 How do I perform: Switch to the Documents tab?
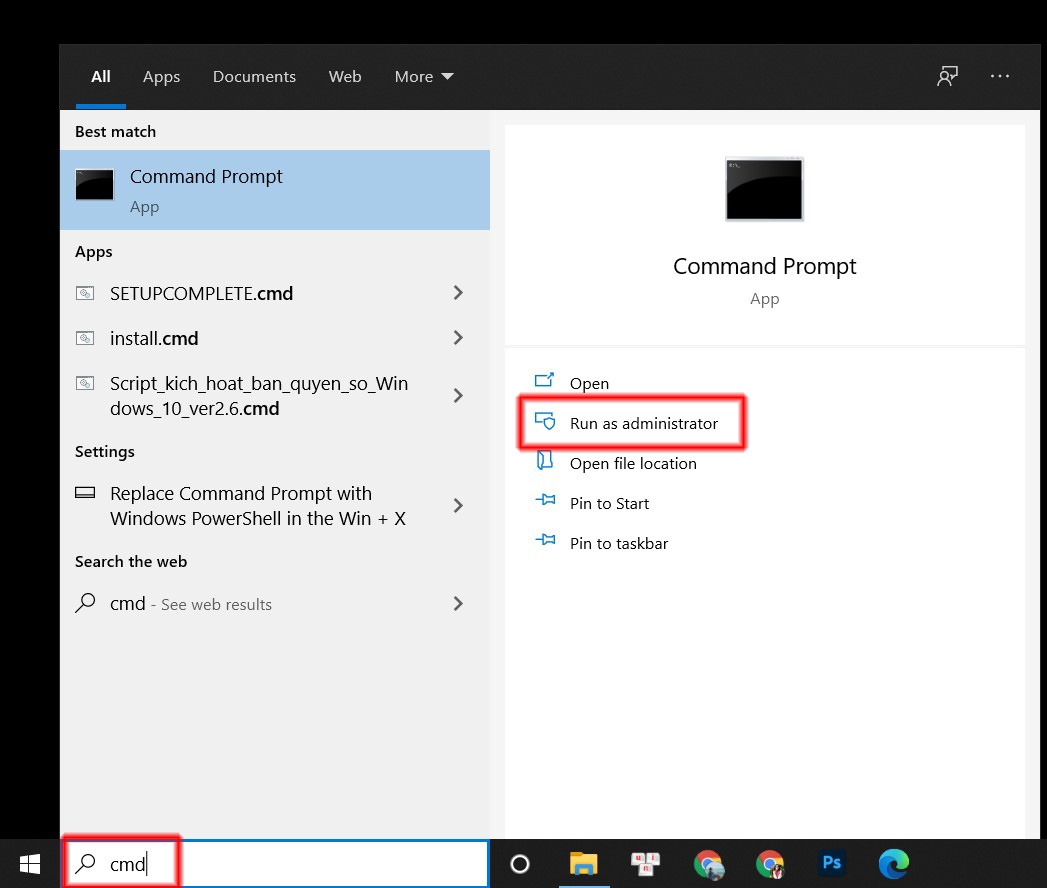tap(254, 77)
